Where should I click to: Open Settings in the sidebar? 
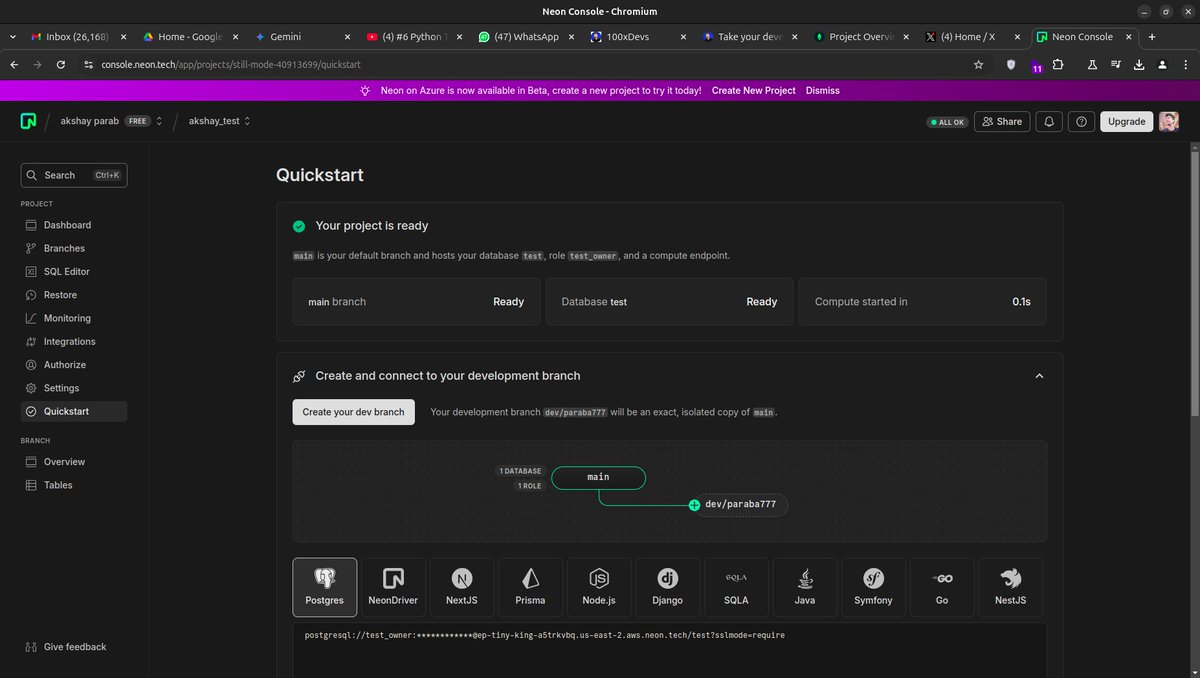point(74,388)
